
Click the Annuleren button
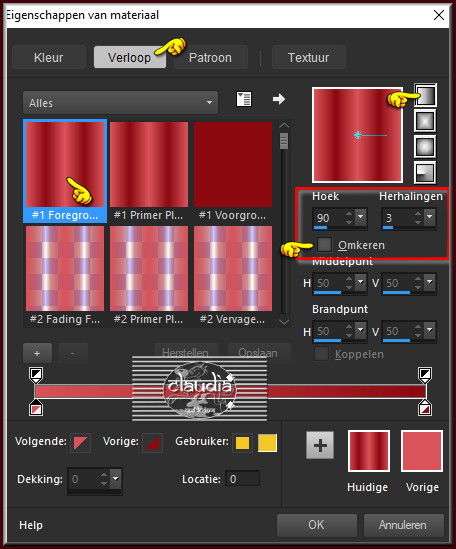click(403, 525)
